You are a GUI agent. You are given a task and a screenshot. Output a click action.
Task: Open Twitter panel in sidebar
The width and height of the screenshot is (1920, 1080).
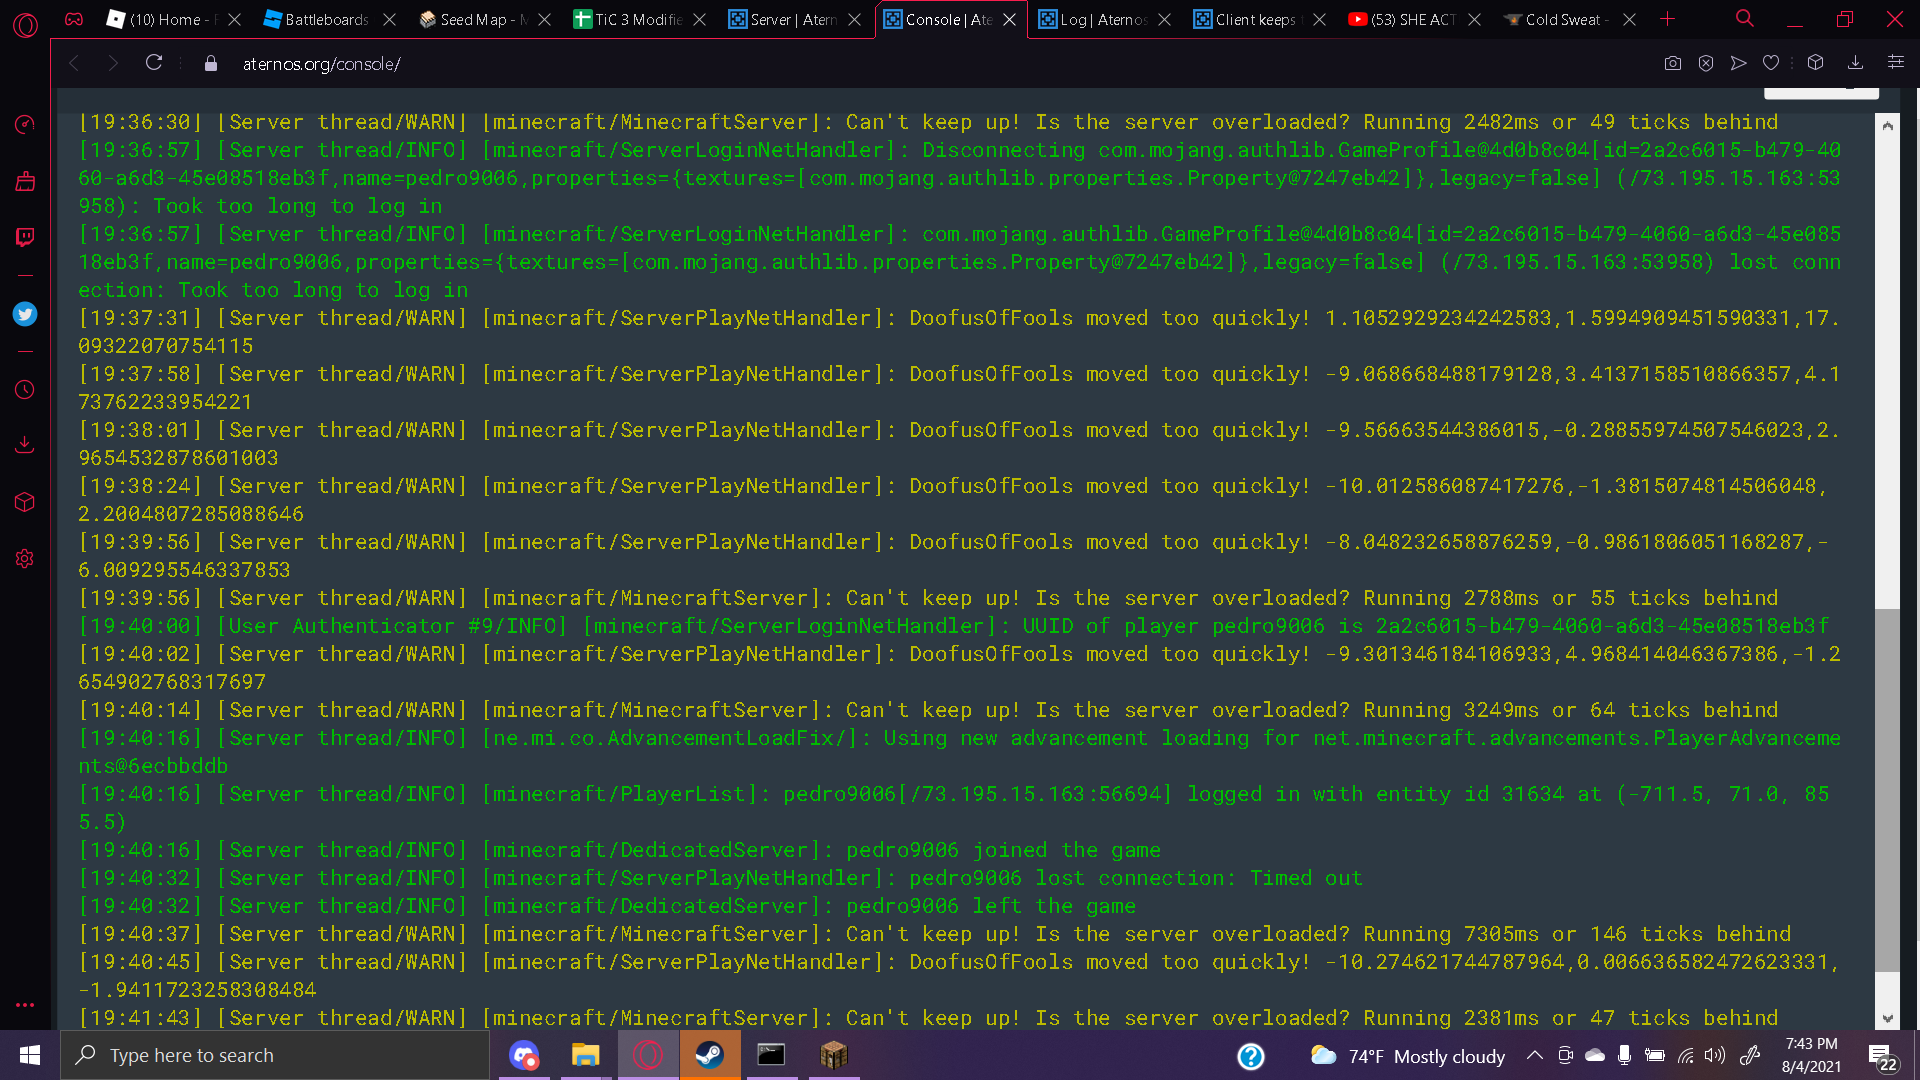tap(25, 314)
